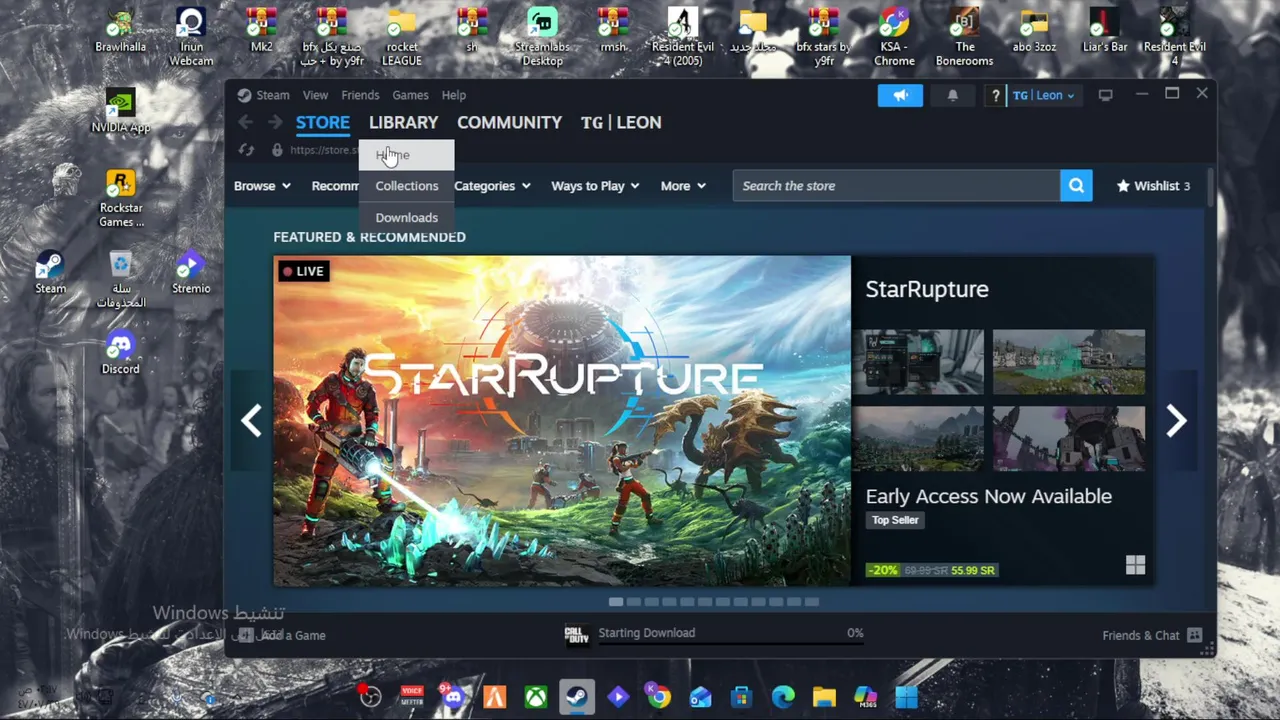
Task: Select the Discord desktop shortcut
Action: (x=121, y=352)
